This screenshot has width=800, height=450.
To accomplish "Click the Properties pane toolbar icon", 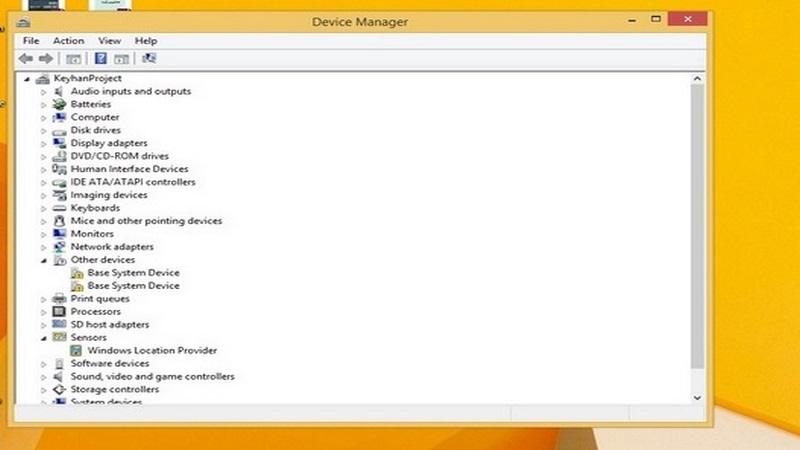I will click(x=121, y=59).
